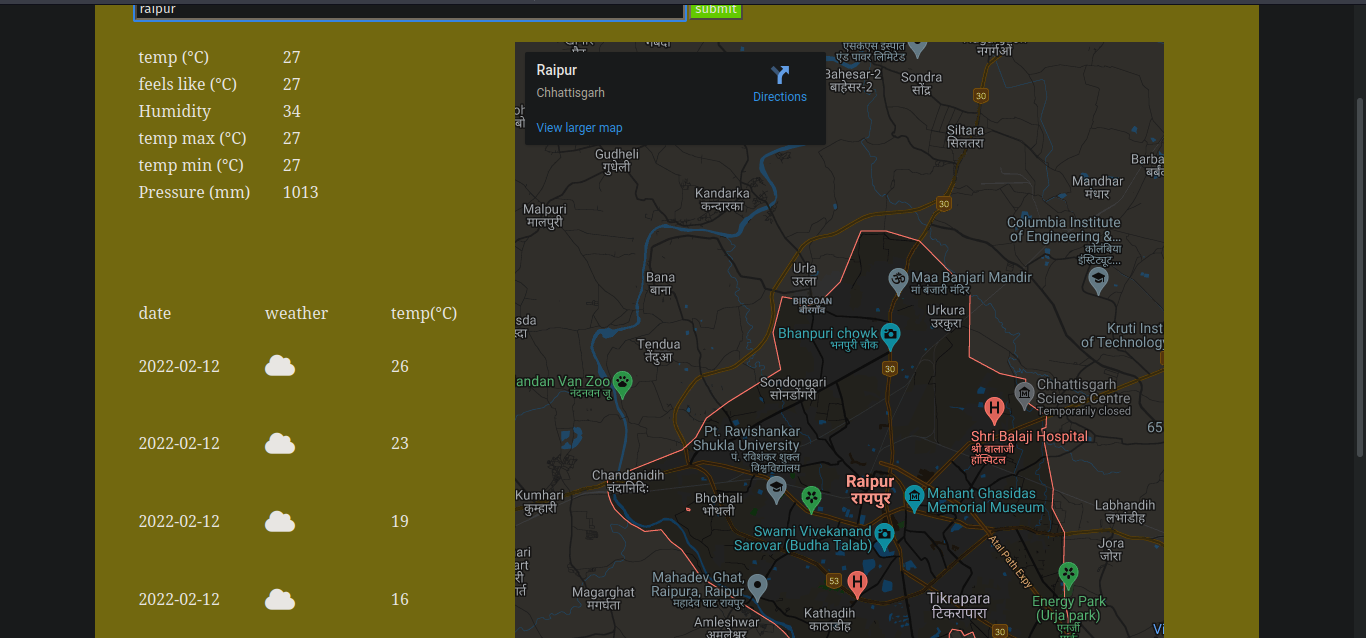Screen dimensions: 1366x638
Task: Click the green park pin near Bhothali
Action: 812,498
